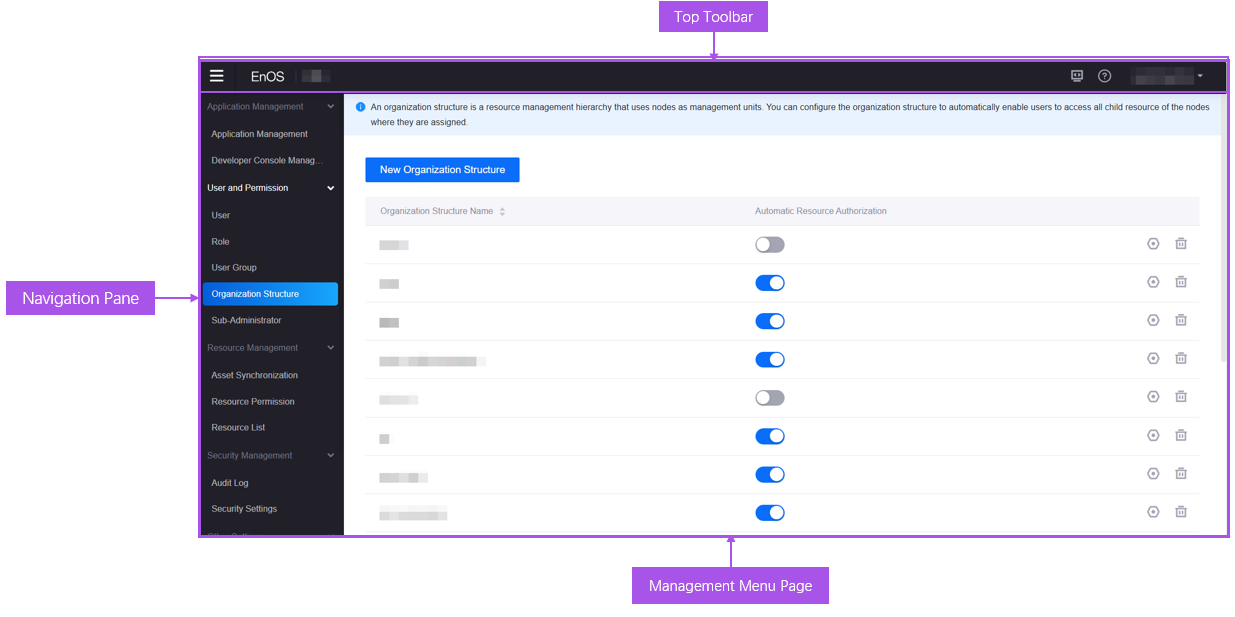1235x617 pixels.
Task: Click the help question mark icon
Action: pos(1104,76)
